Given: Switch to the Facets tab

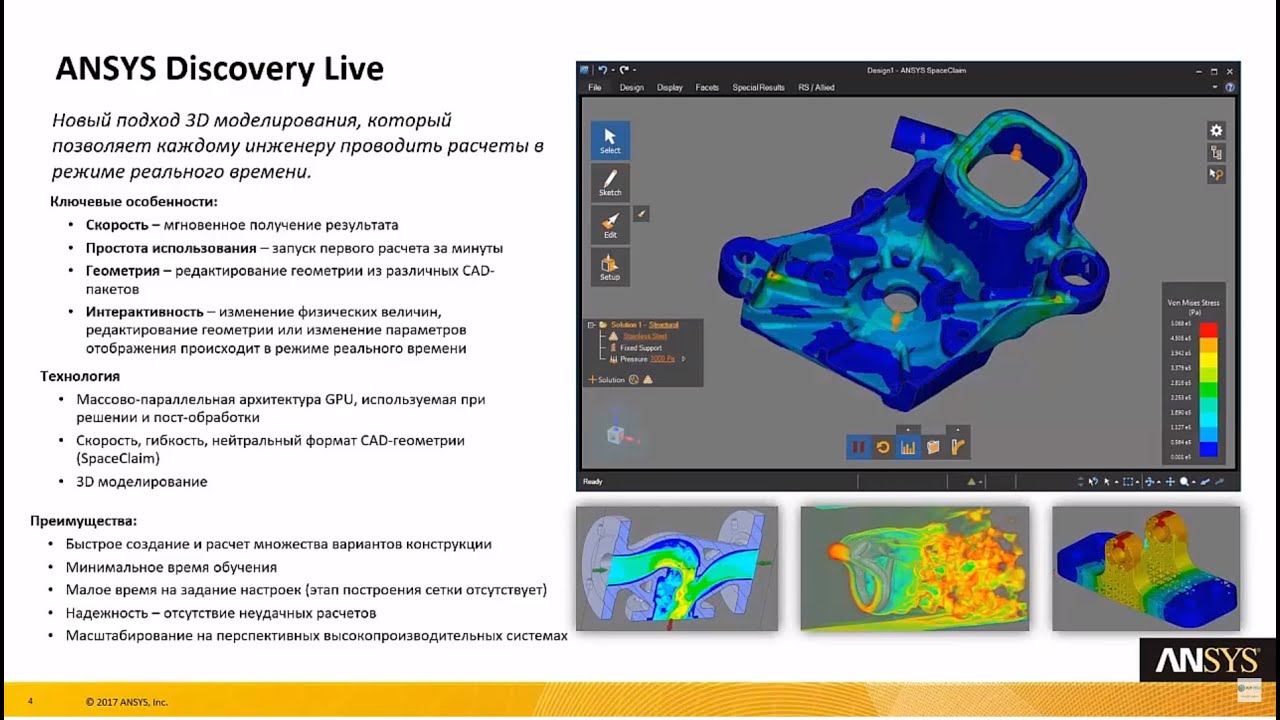Looking at the screenshot, I should click(707, 88).
